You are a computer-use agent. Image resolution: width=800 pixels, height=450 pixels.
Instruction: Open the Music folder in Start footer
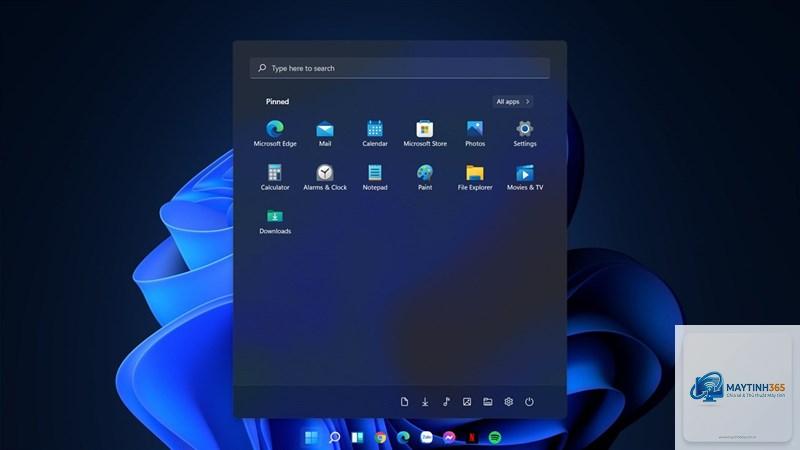click(x=446, y=402)
